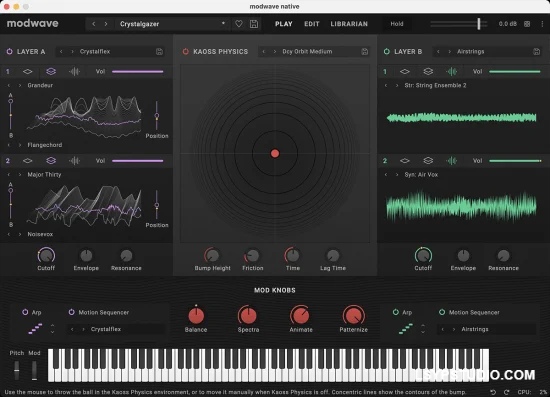The height and width of the screenshot is (397, 550).
Task: Click the Layer A Cutoff knob
Action: 46,256
